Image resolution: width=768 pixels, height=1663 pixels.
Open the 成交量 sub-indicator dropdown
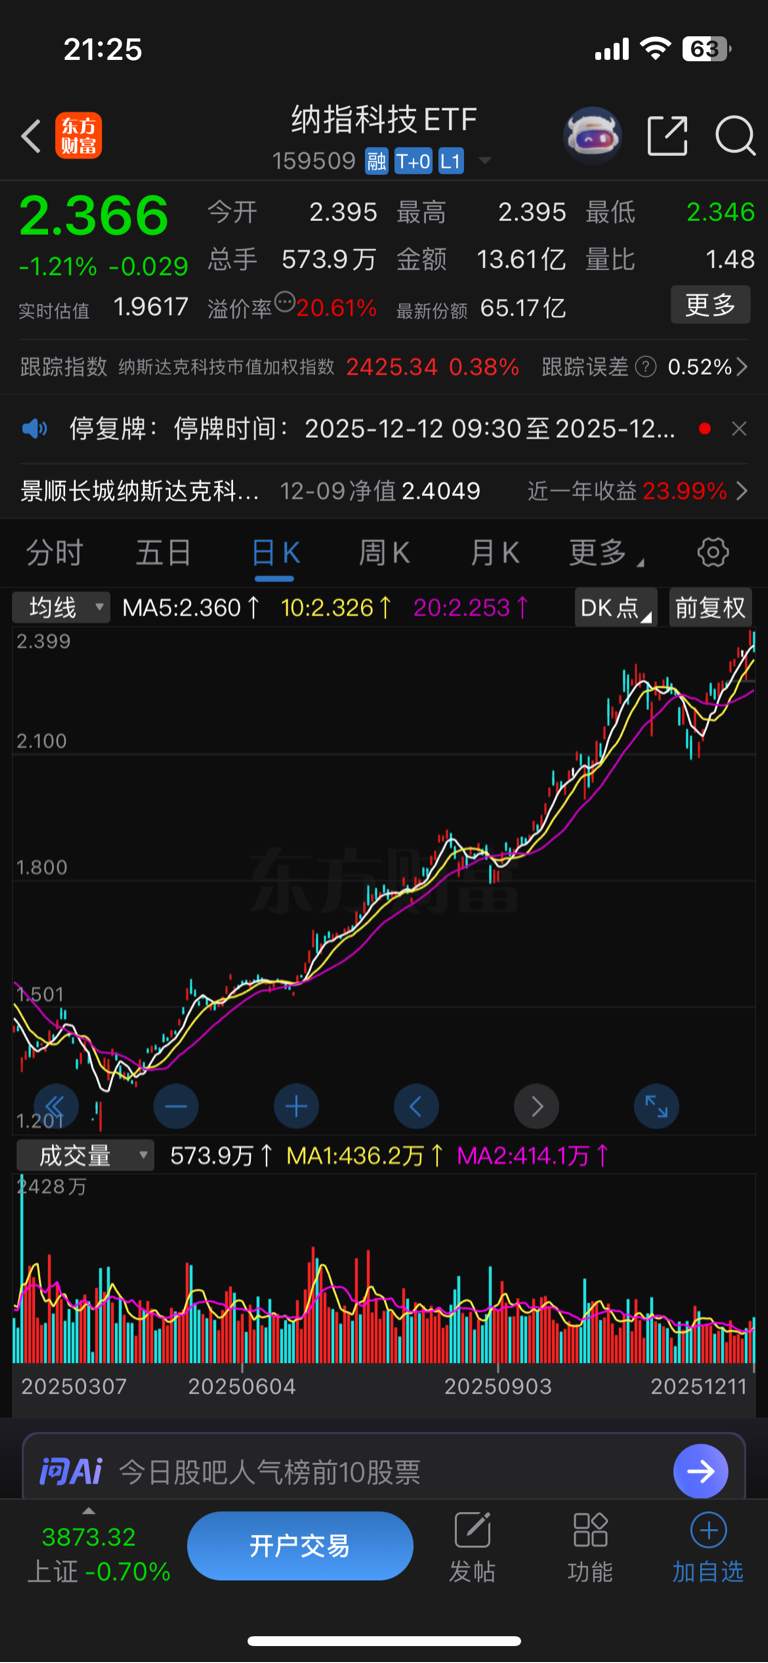85,1156
